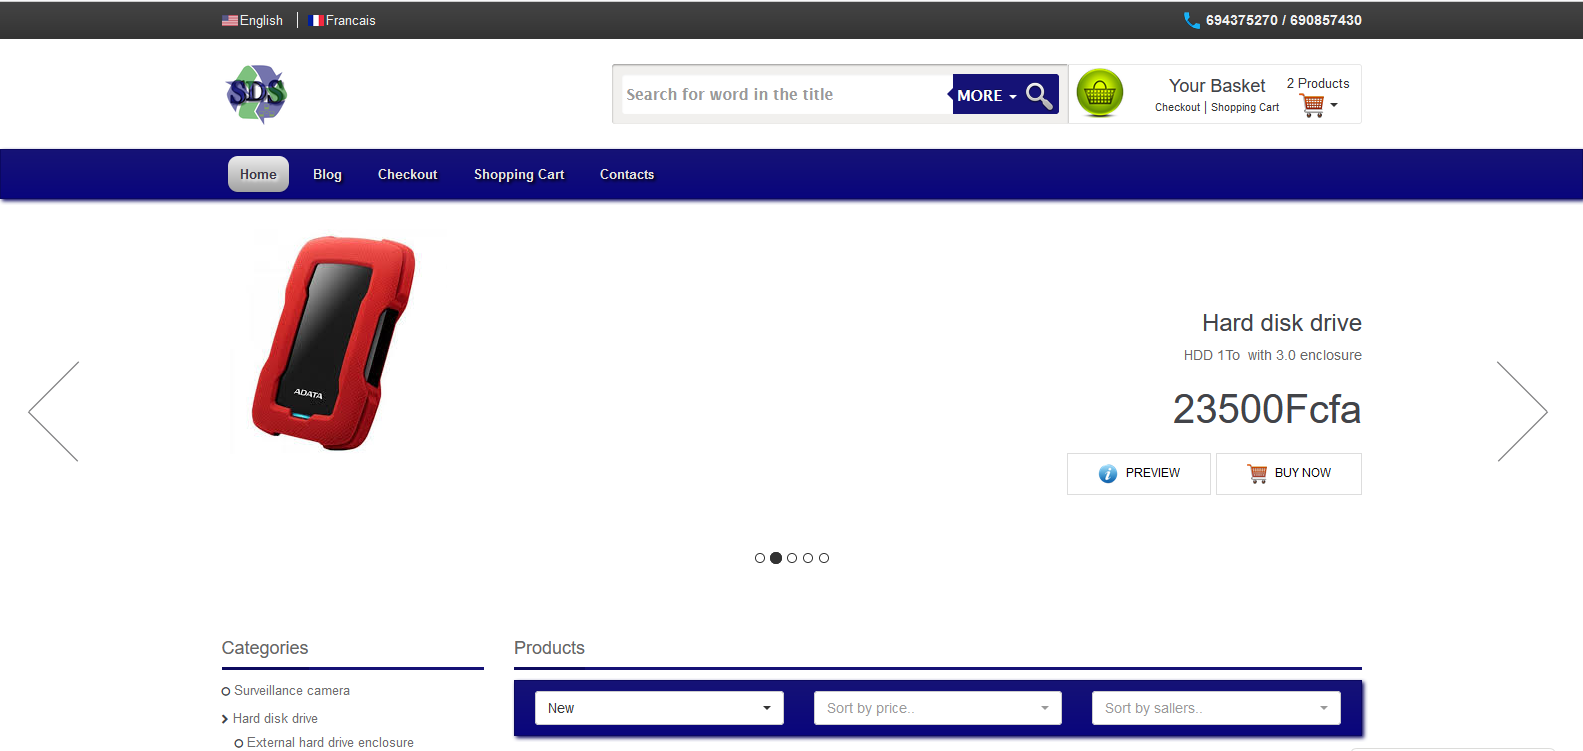Focus the title search input field
The width and height of the screenshot is (1583, 751).
click(785, 94)
